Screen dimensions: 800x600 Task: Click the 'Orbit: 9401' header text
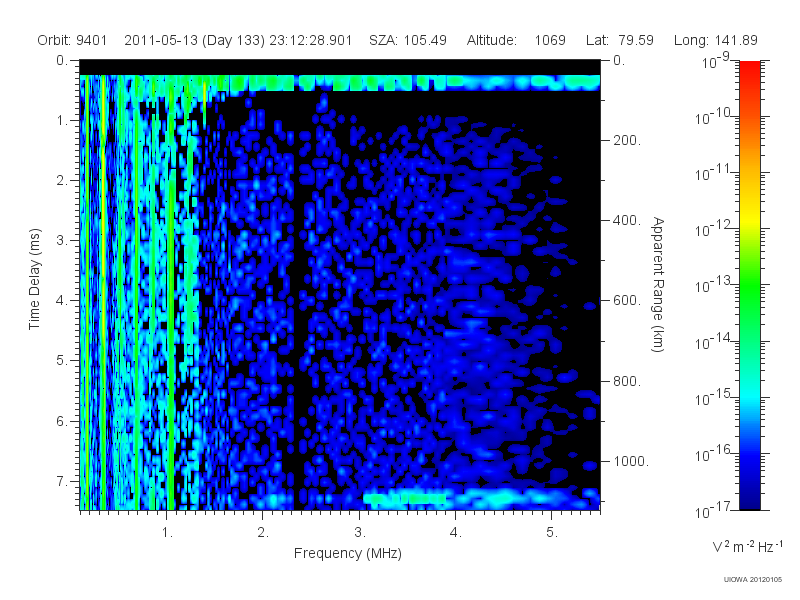72,40
